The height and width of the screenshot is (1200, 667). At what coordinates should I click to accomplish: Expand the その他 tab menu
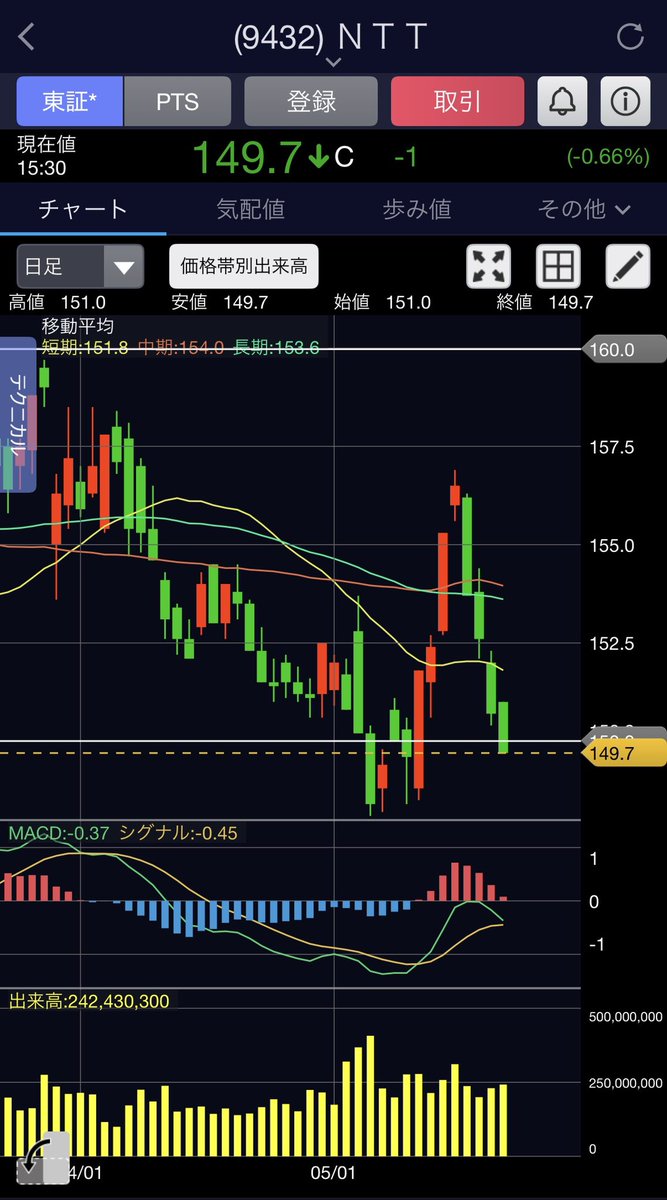(x=584, y=209)
